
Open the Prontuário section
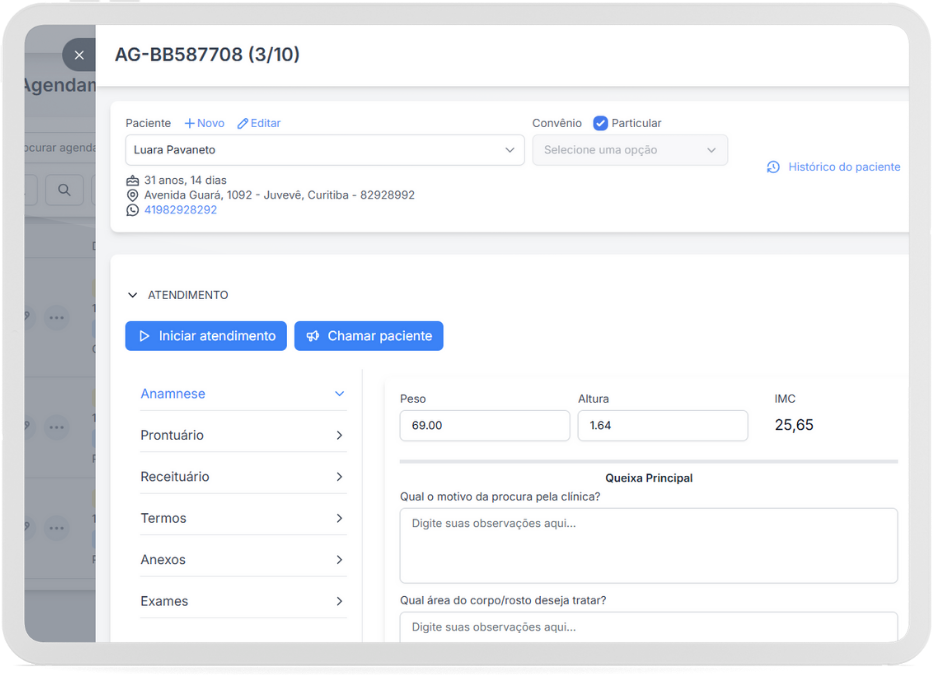point(243,435)
